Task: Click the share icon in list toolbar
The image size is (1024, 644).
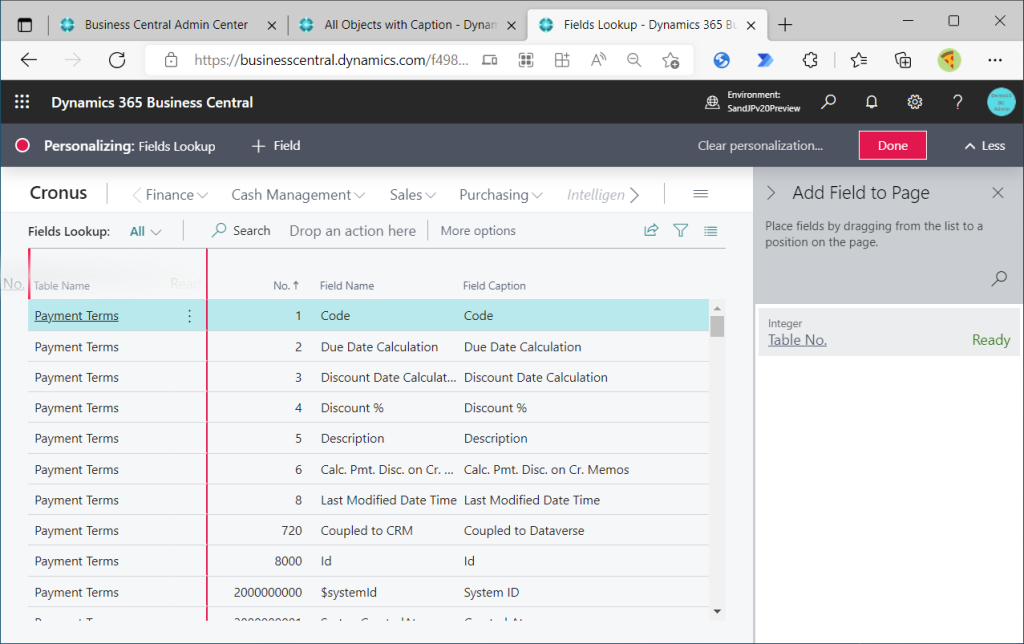Action: (x=651, y=231)
